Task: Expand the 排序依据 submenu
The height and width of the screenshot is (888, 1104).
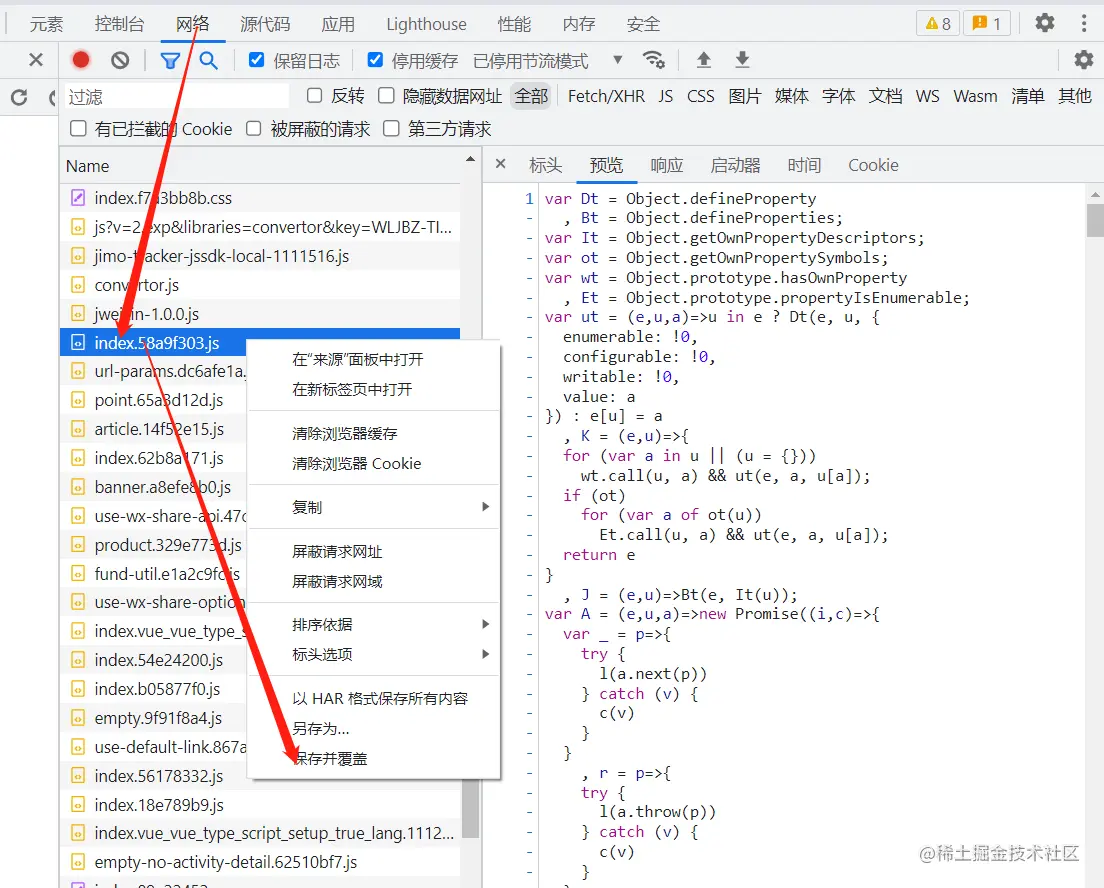Action: (374, 625)
